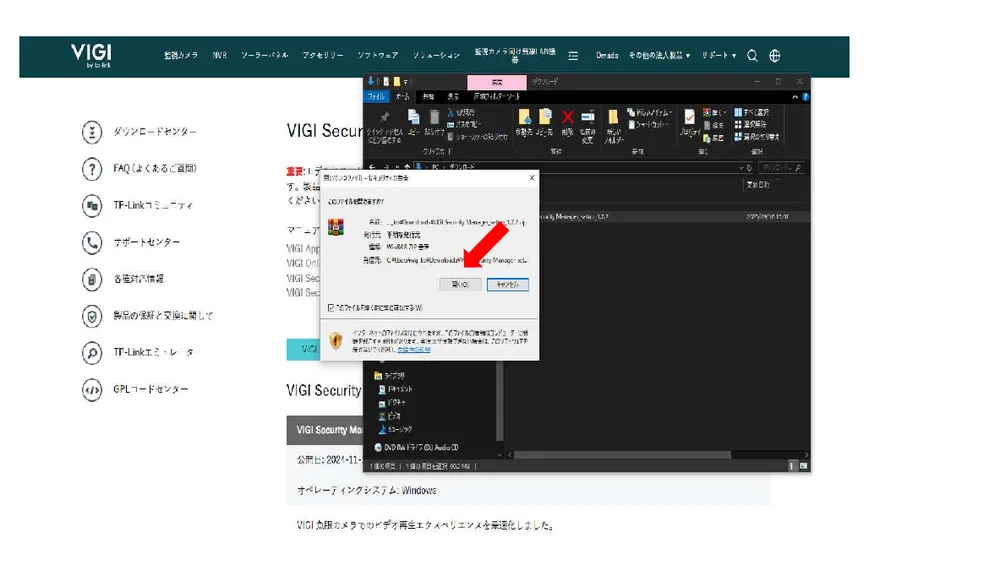Expand その他の法人製品 dropdown in header
1000x576 pixels.
(659, 55)
